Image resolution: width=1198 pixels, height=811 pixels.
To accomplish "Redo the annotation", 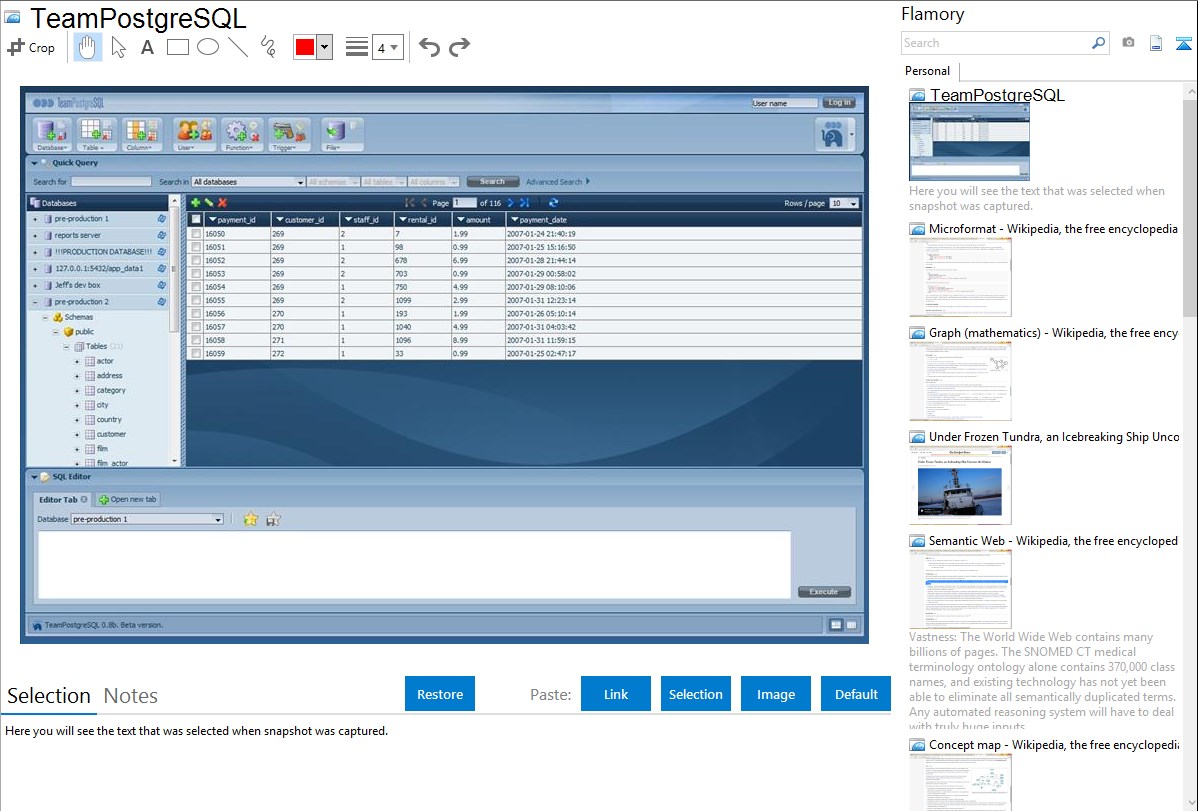I will (459, 47).
